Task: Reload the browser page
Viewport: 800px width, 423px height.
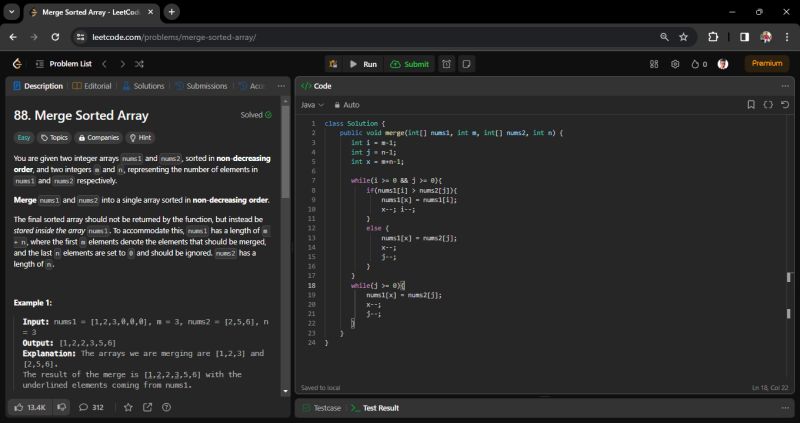Action: (x=55, y=37)
